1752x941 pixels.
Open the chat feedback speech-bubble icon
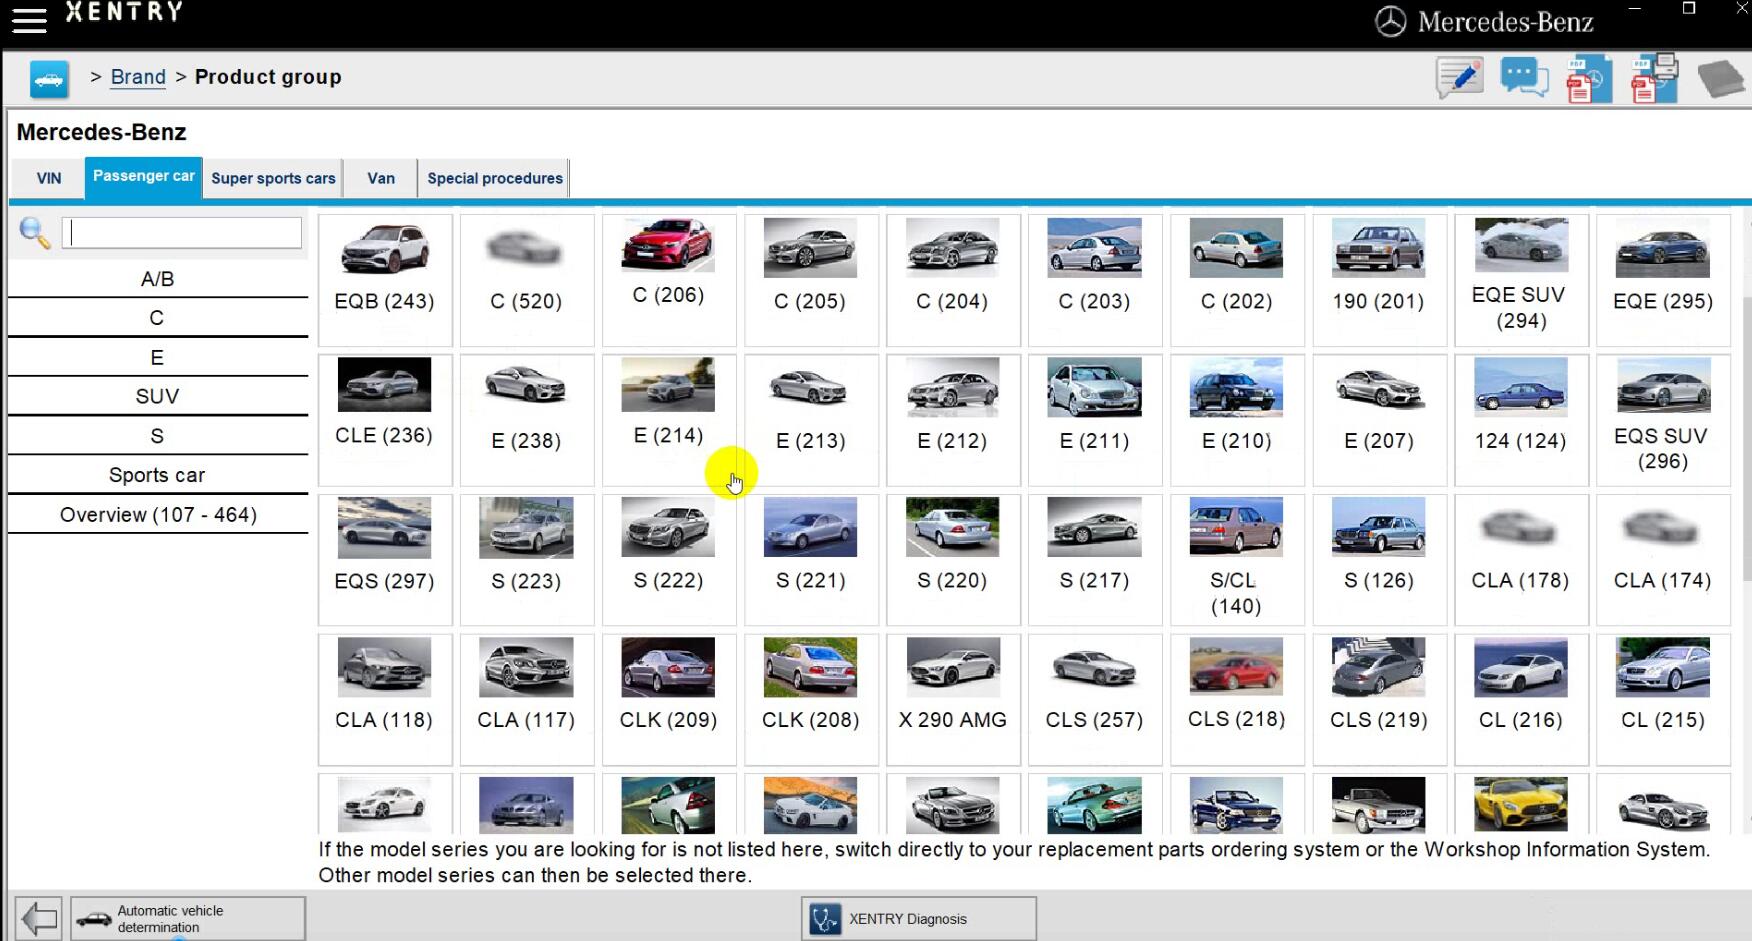pos(1524,77)
